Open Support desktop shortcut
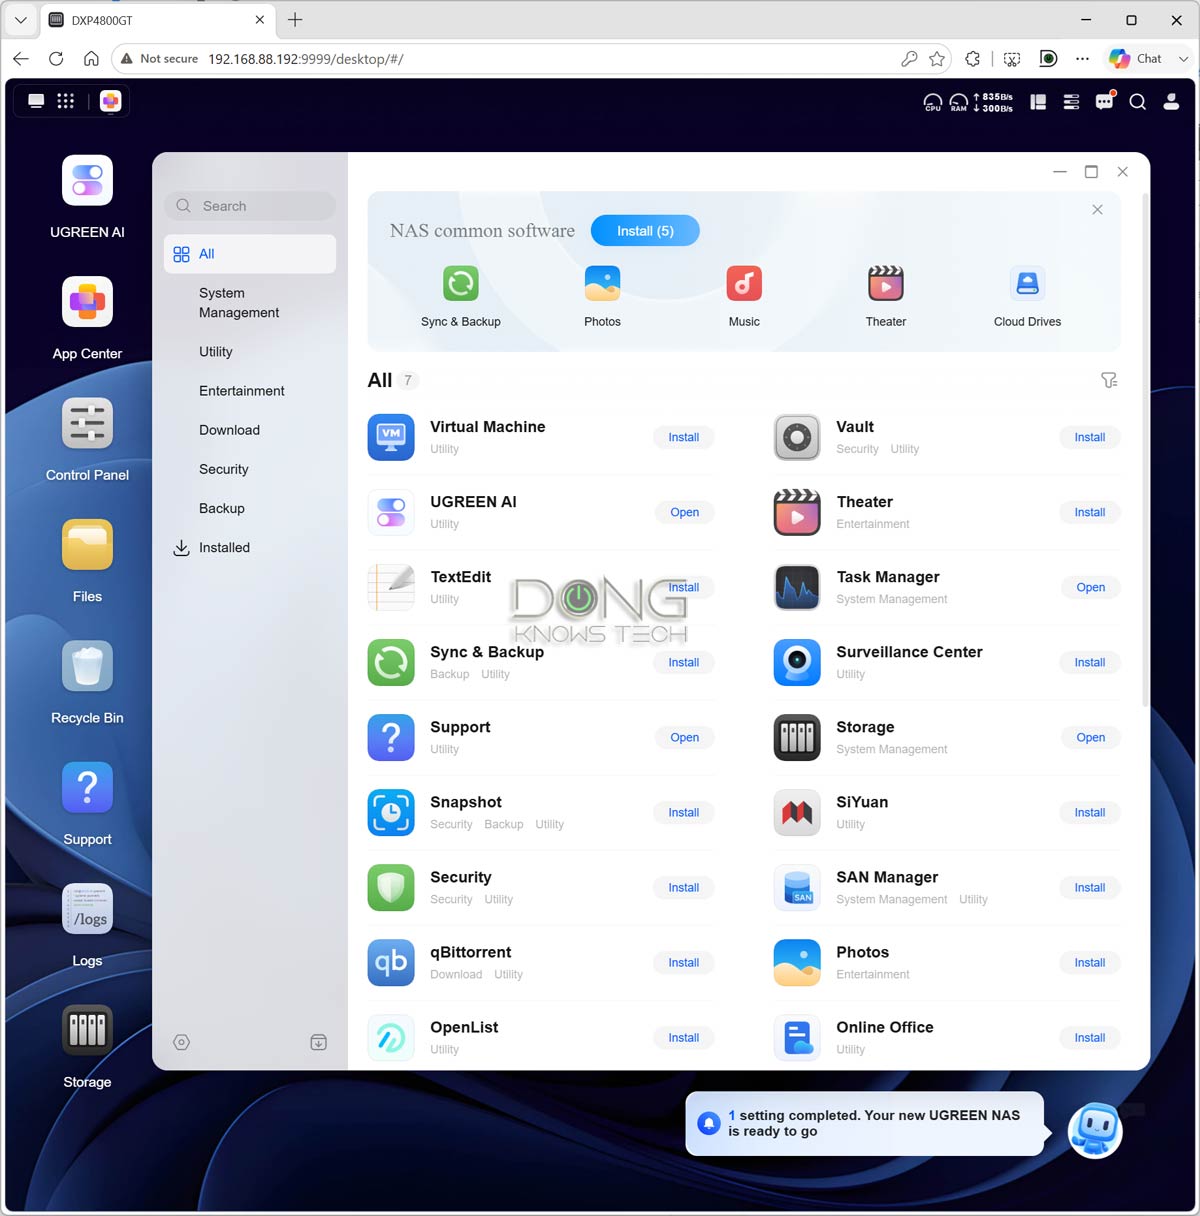This screenshot has height=1216, width=1200. click(x=87, y=787)
